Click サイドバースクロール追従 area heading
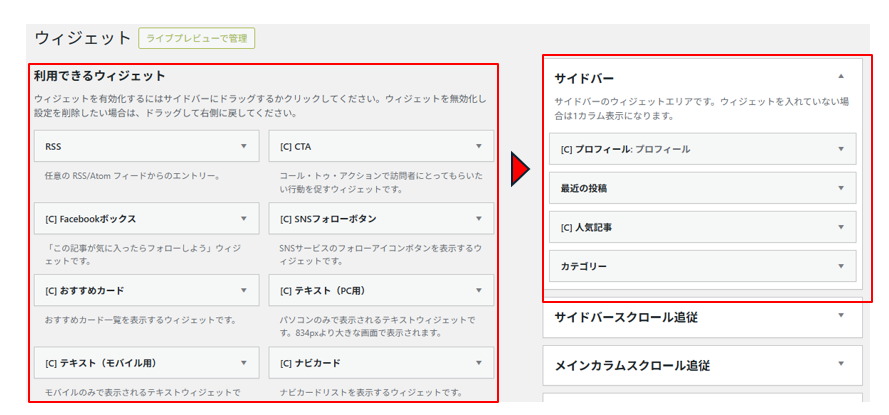Image resolution: width=889 pixels, height=415 pixels. coord(626,317)
